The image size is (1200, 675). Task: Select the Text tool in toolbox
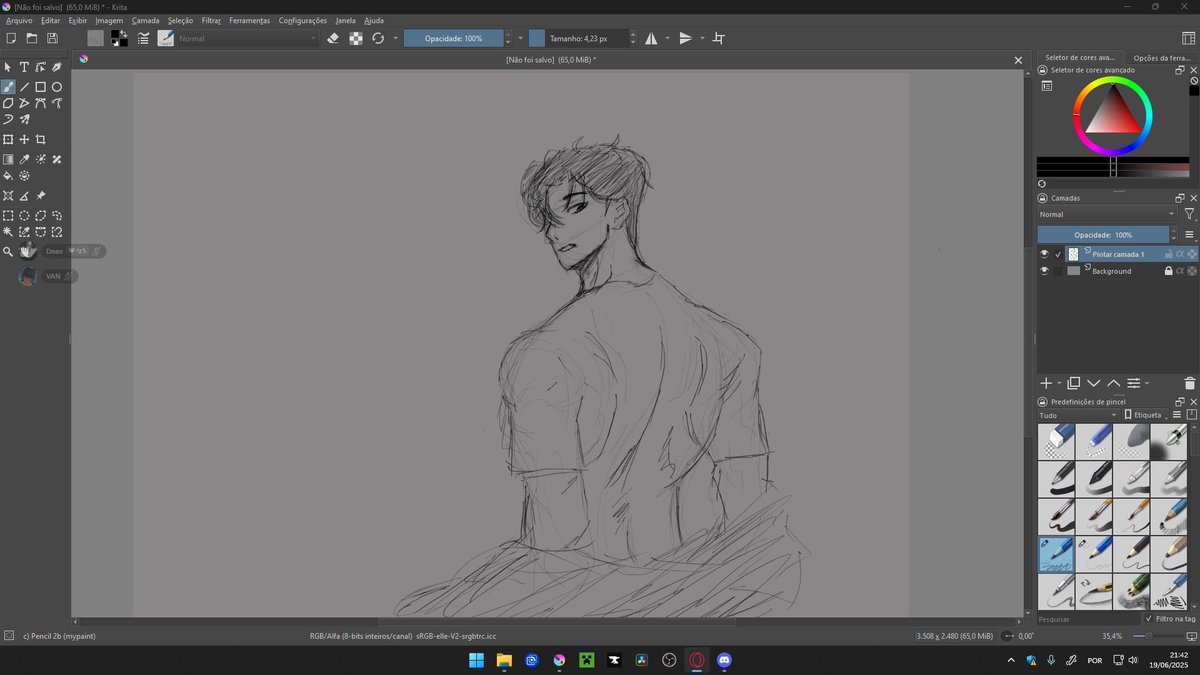(x=24, y=67)
